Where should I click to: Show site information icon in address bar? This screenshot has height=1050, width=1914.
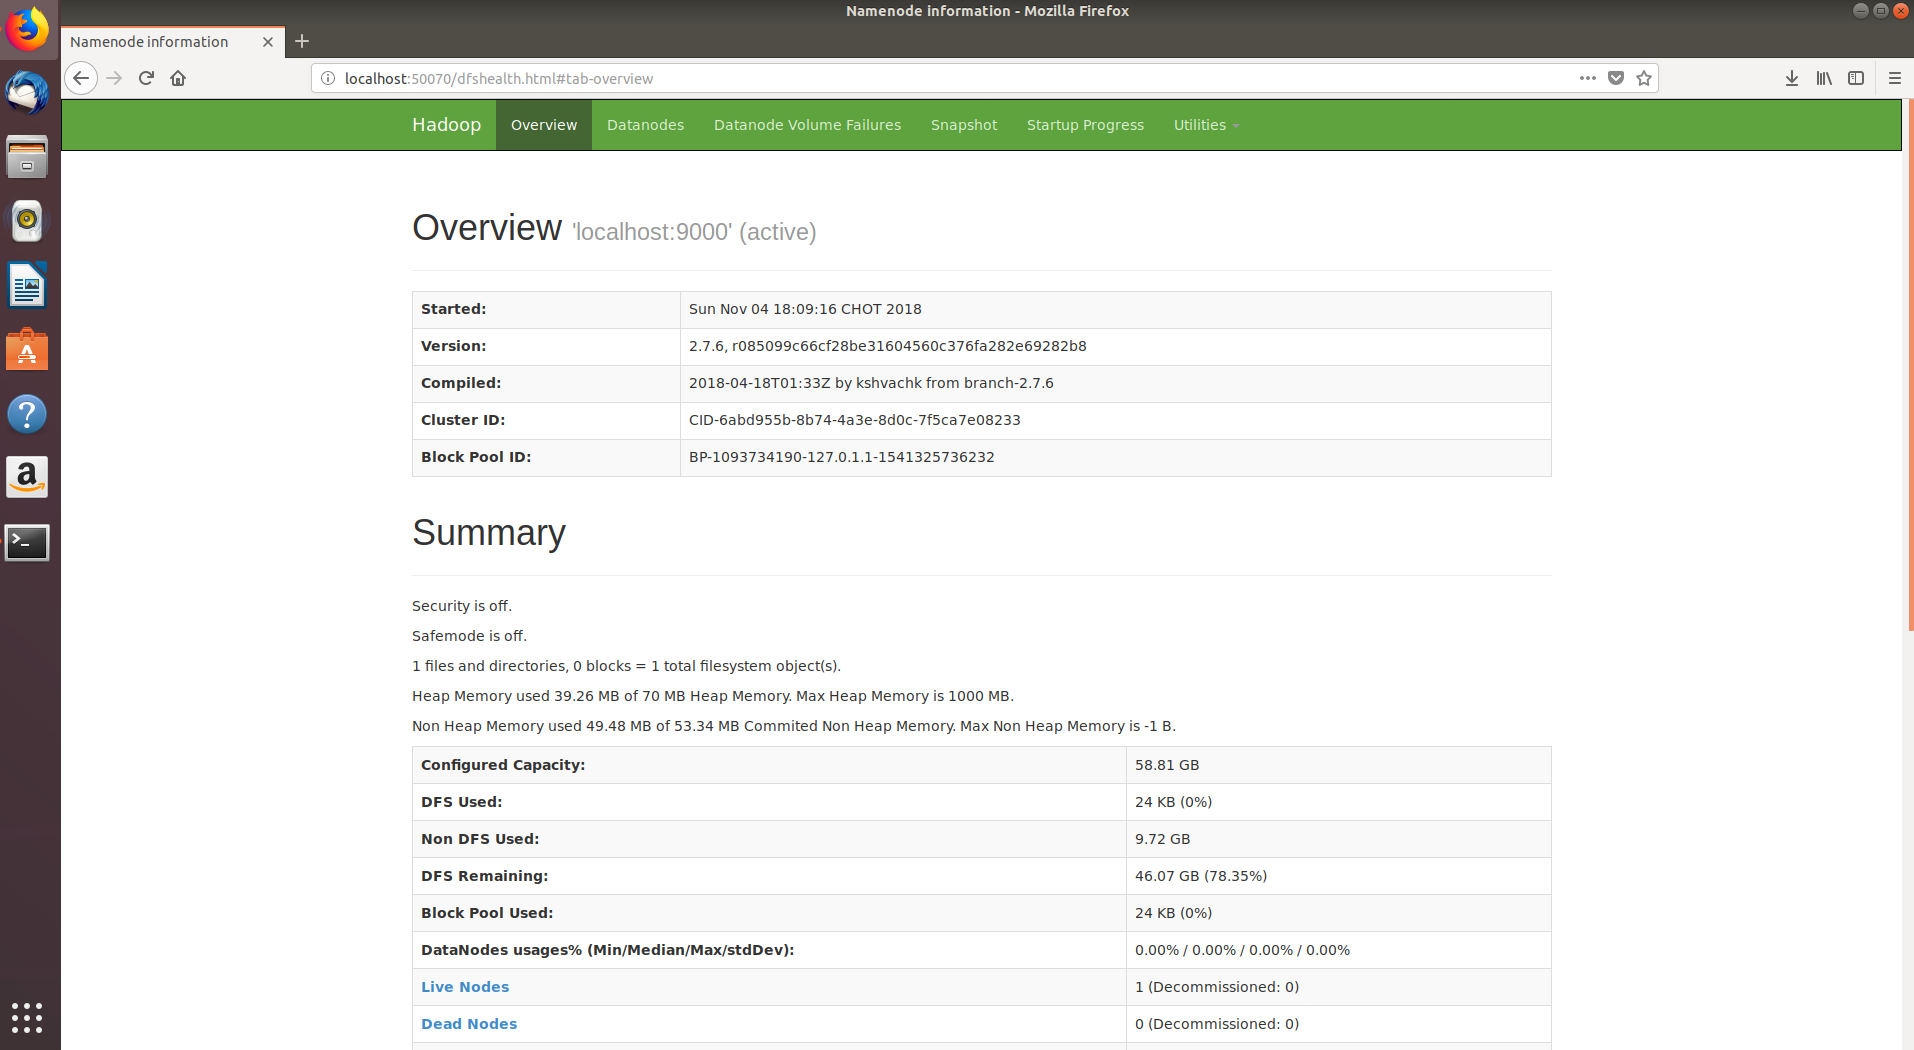tap(328, 78)
